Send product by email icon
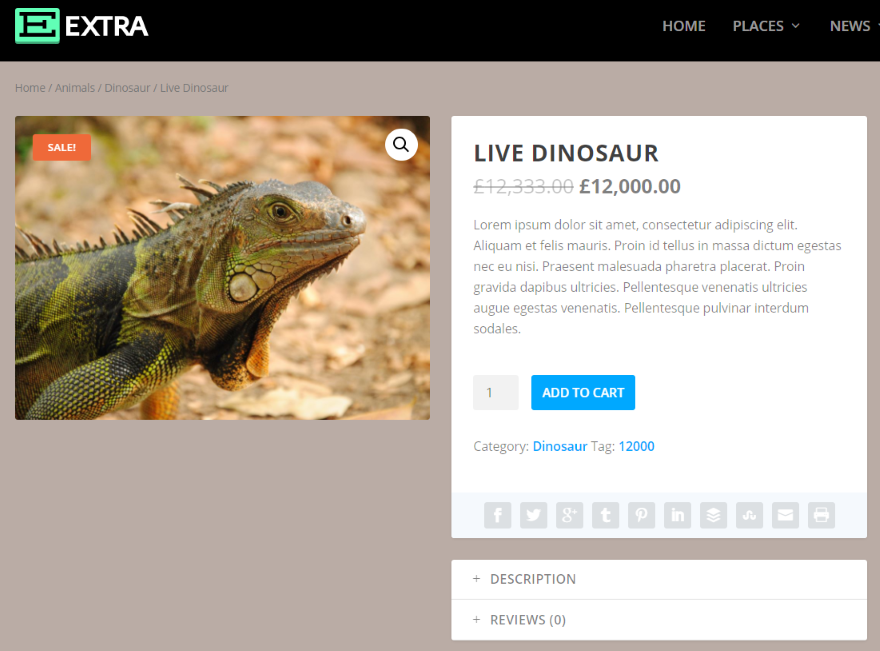This screenshot has height=651, width=880. [x=785, y=515]
